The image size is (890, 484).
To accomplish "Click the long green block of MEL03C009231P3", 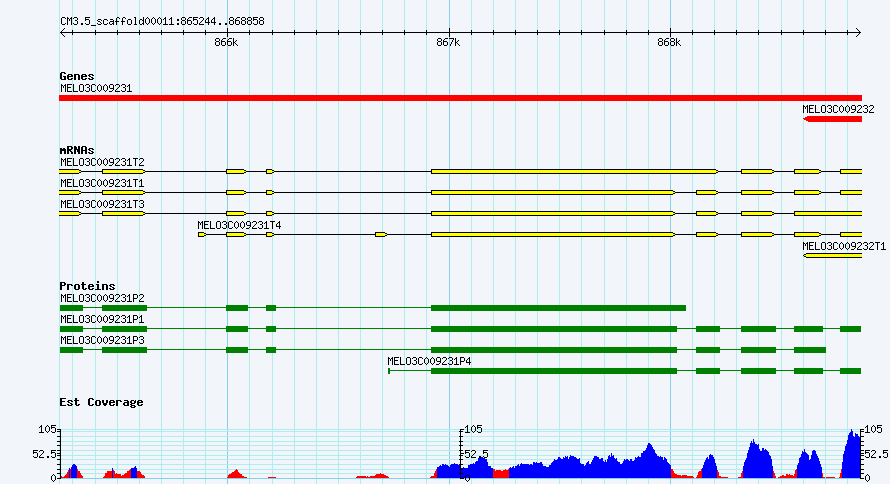I will pos(554,350).
